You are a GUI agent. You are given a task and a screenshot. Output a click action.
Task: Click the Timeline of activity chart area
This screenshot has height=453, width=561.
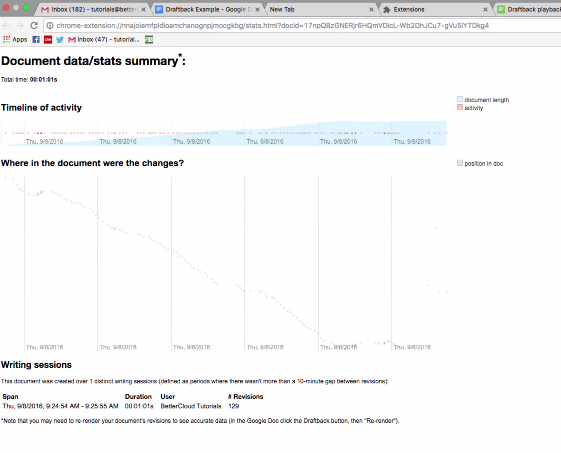pos(224,133)
